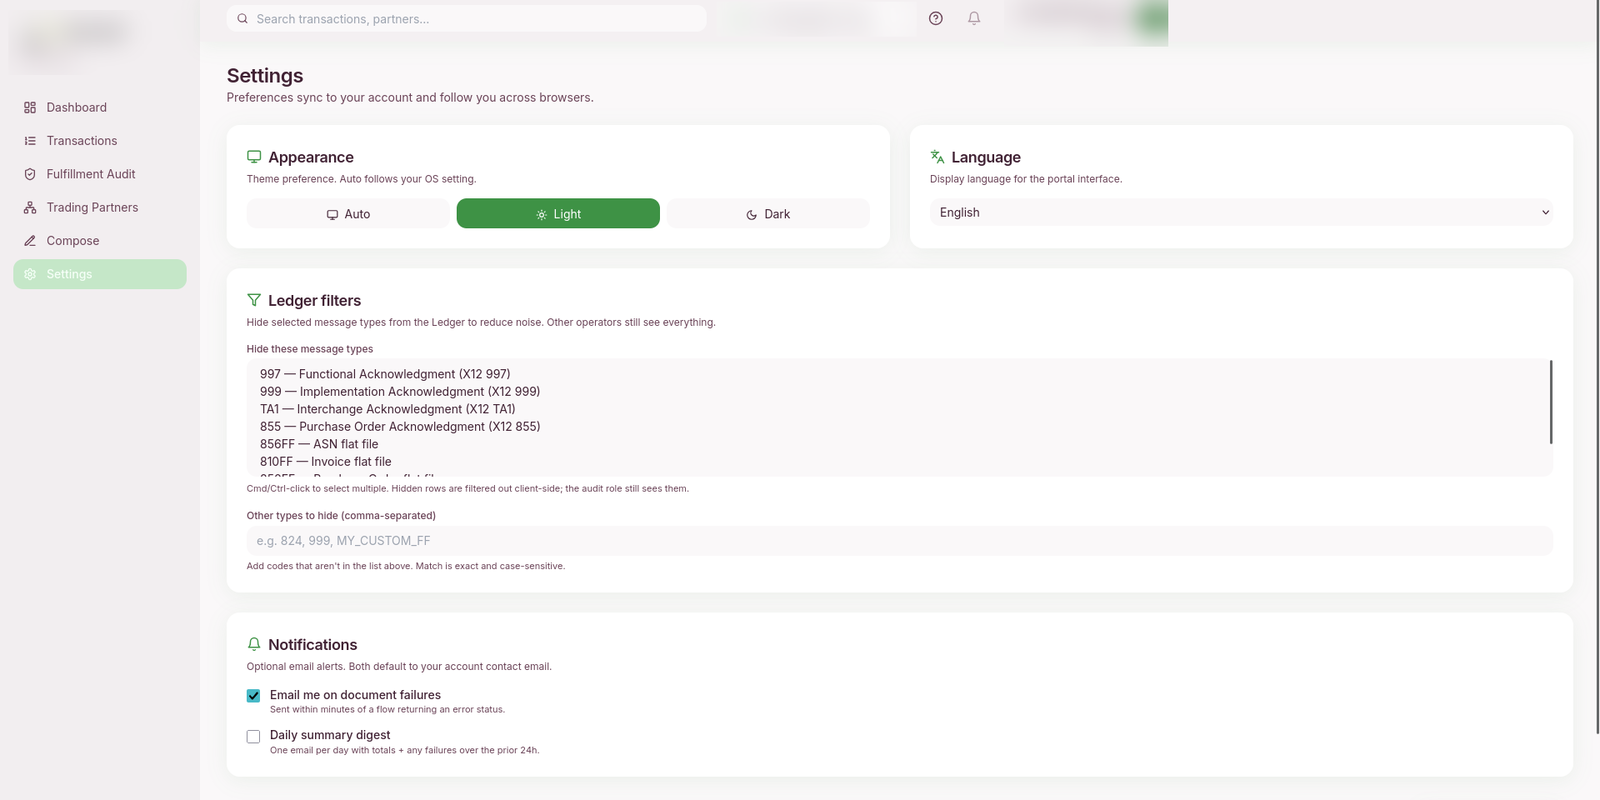Uncheck Email me on document failures
The image size is (1600, 800).
[x=253, y=696]
